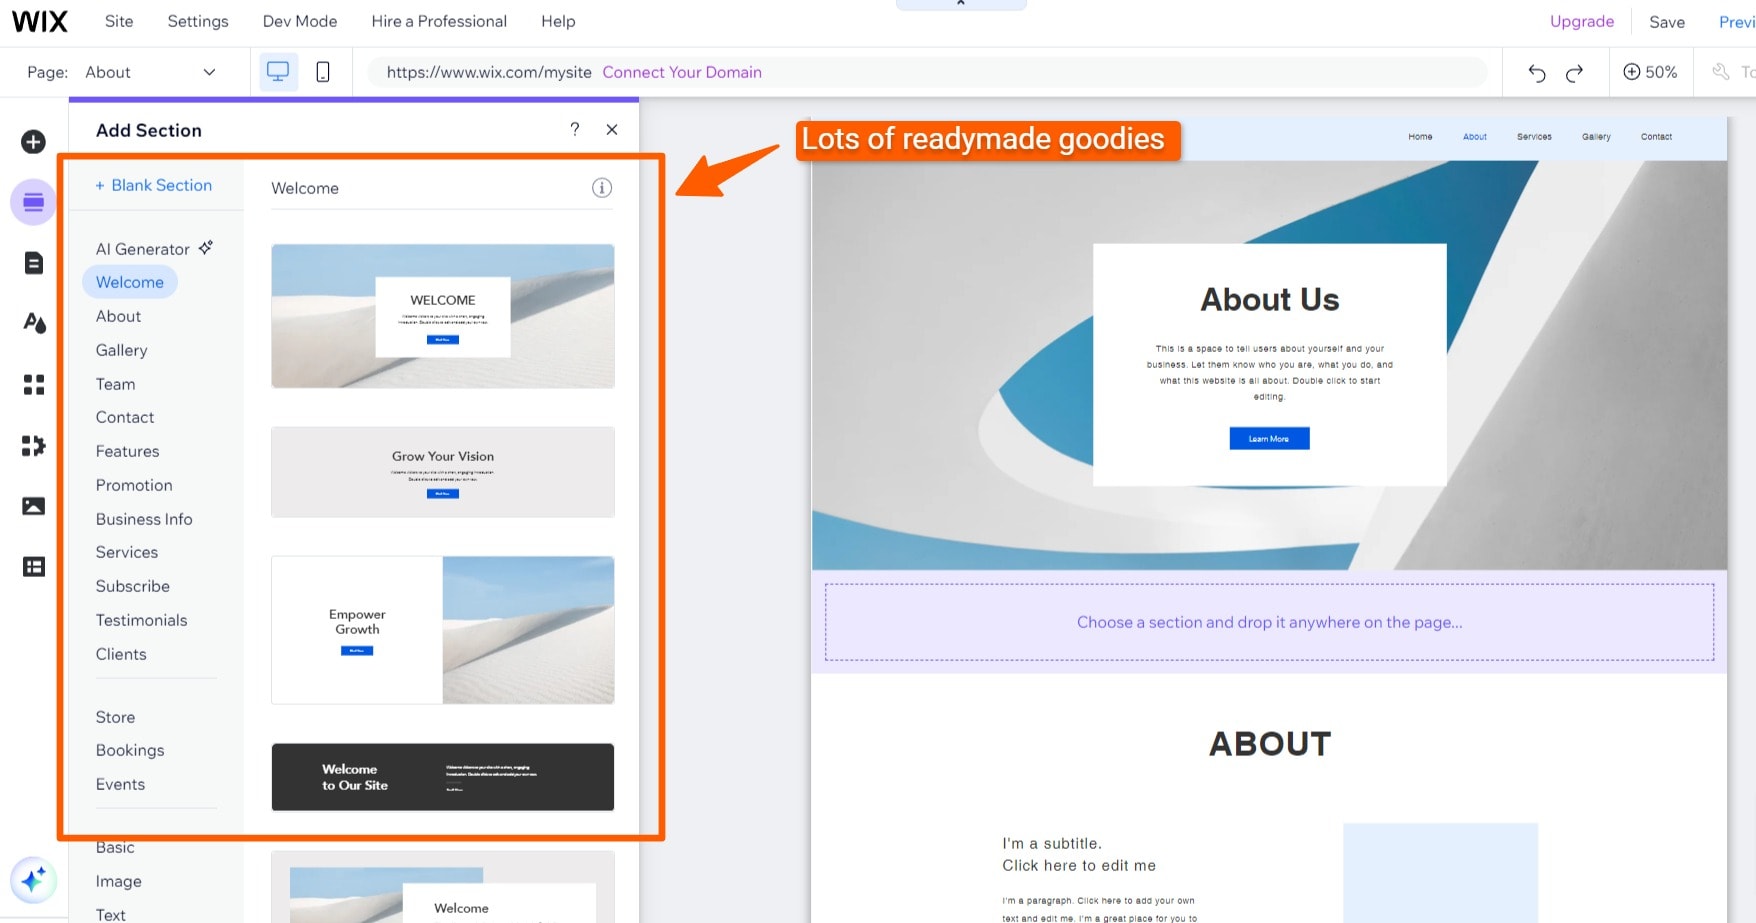This screenshot has height=923, width=1756.
Task: Open the Media panel
Action: point(33,506)
